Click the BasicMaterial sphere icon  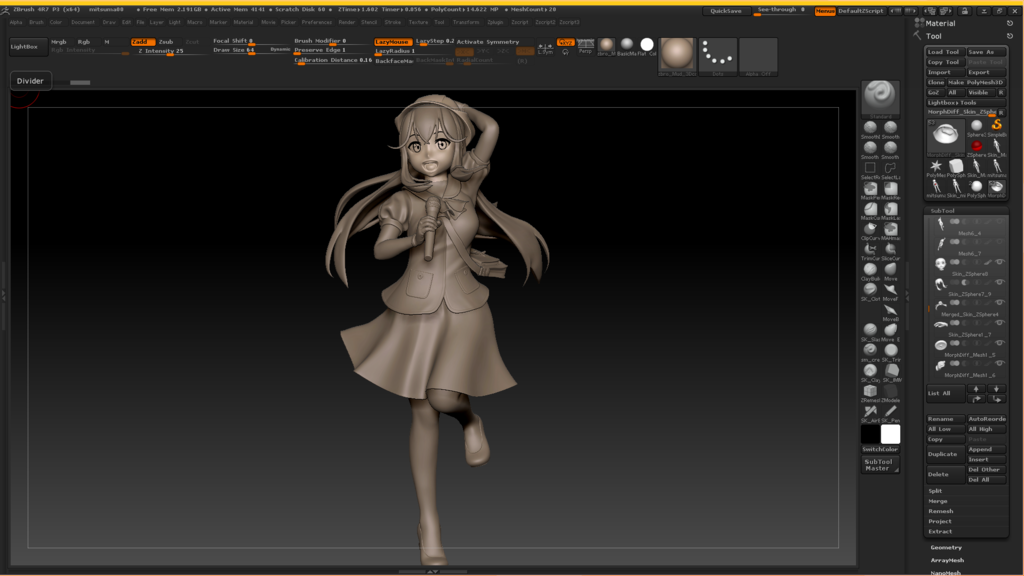coord(626,44)
